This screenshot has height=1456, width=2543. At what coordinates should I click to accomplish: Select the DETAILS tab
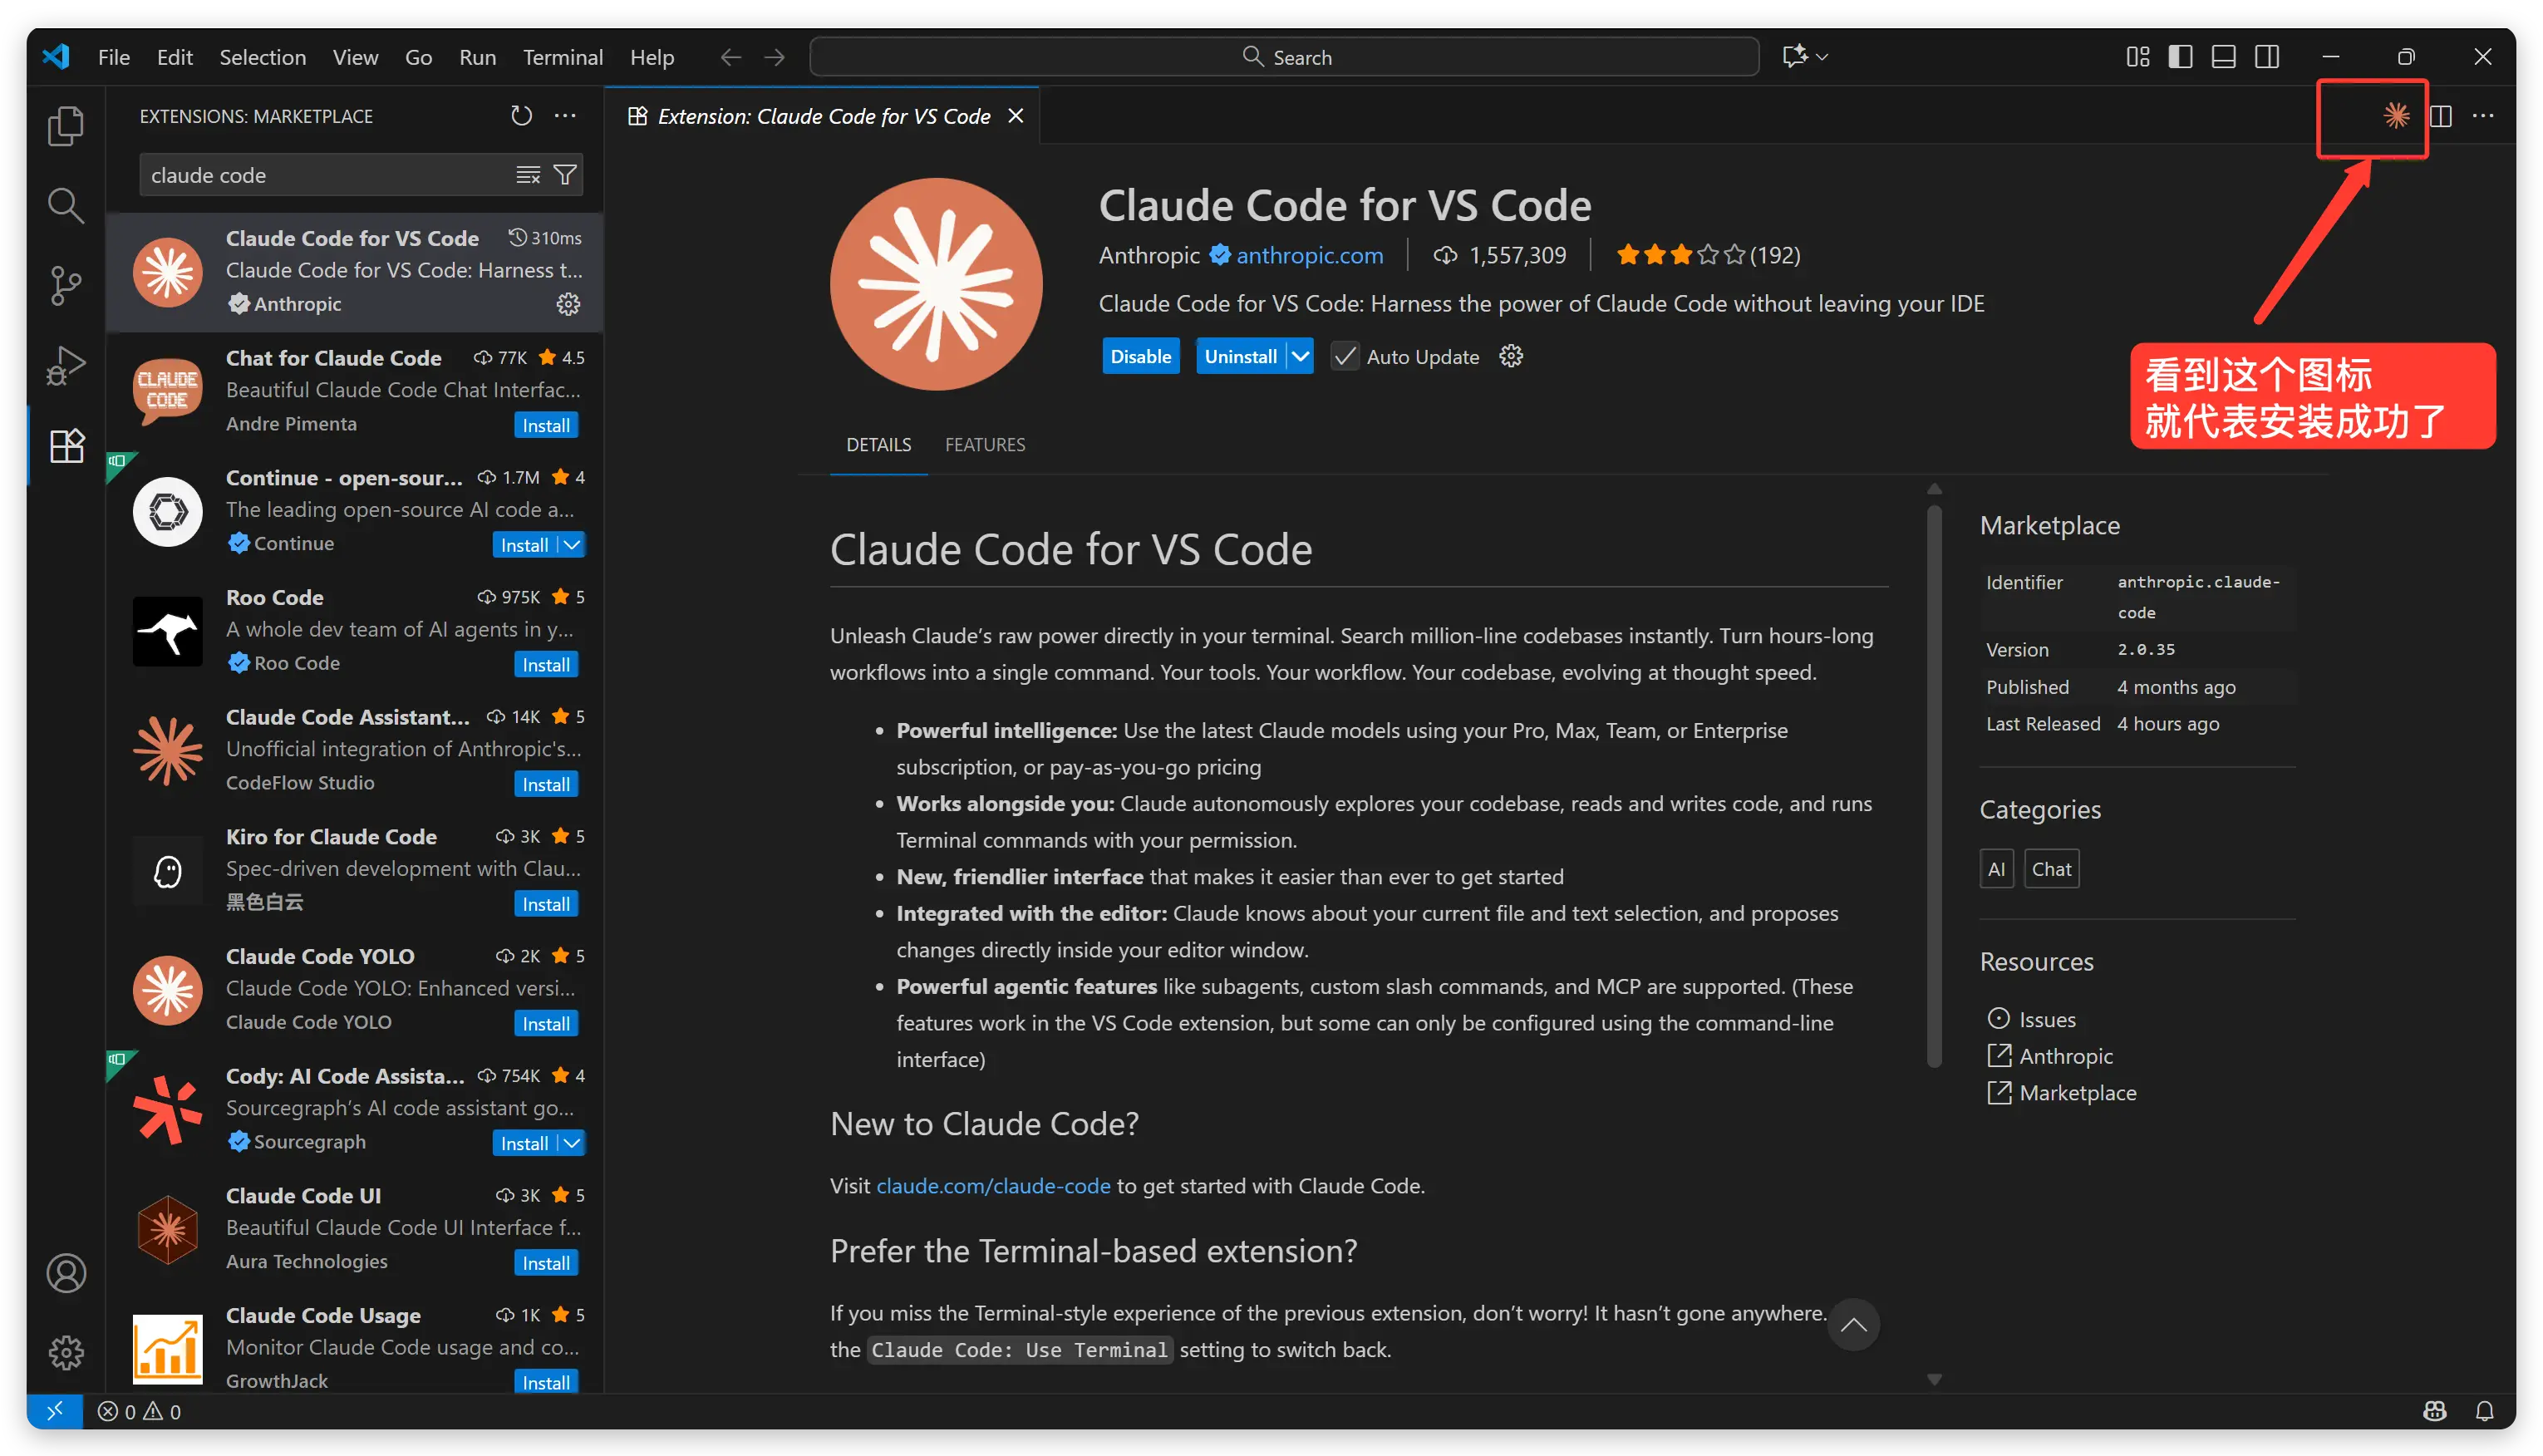(x=878, y=444)
